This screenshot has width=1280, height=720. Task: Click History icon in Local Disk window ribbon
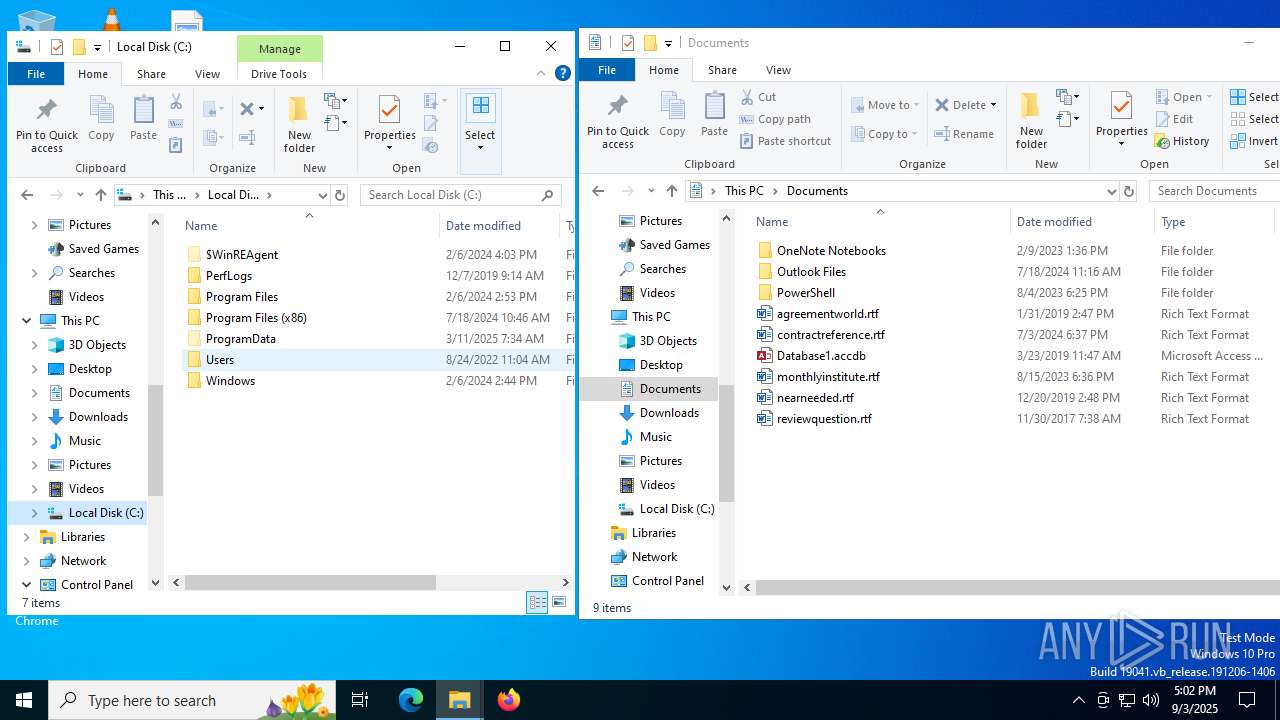pos(432,146)
